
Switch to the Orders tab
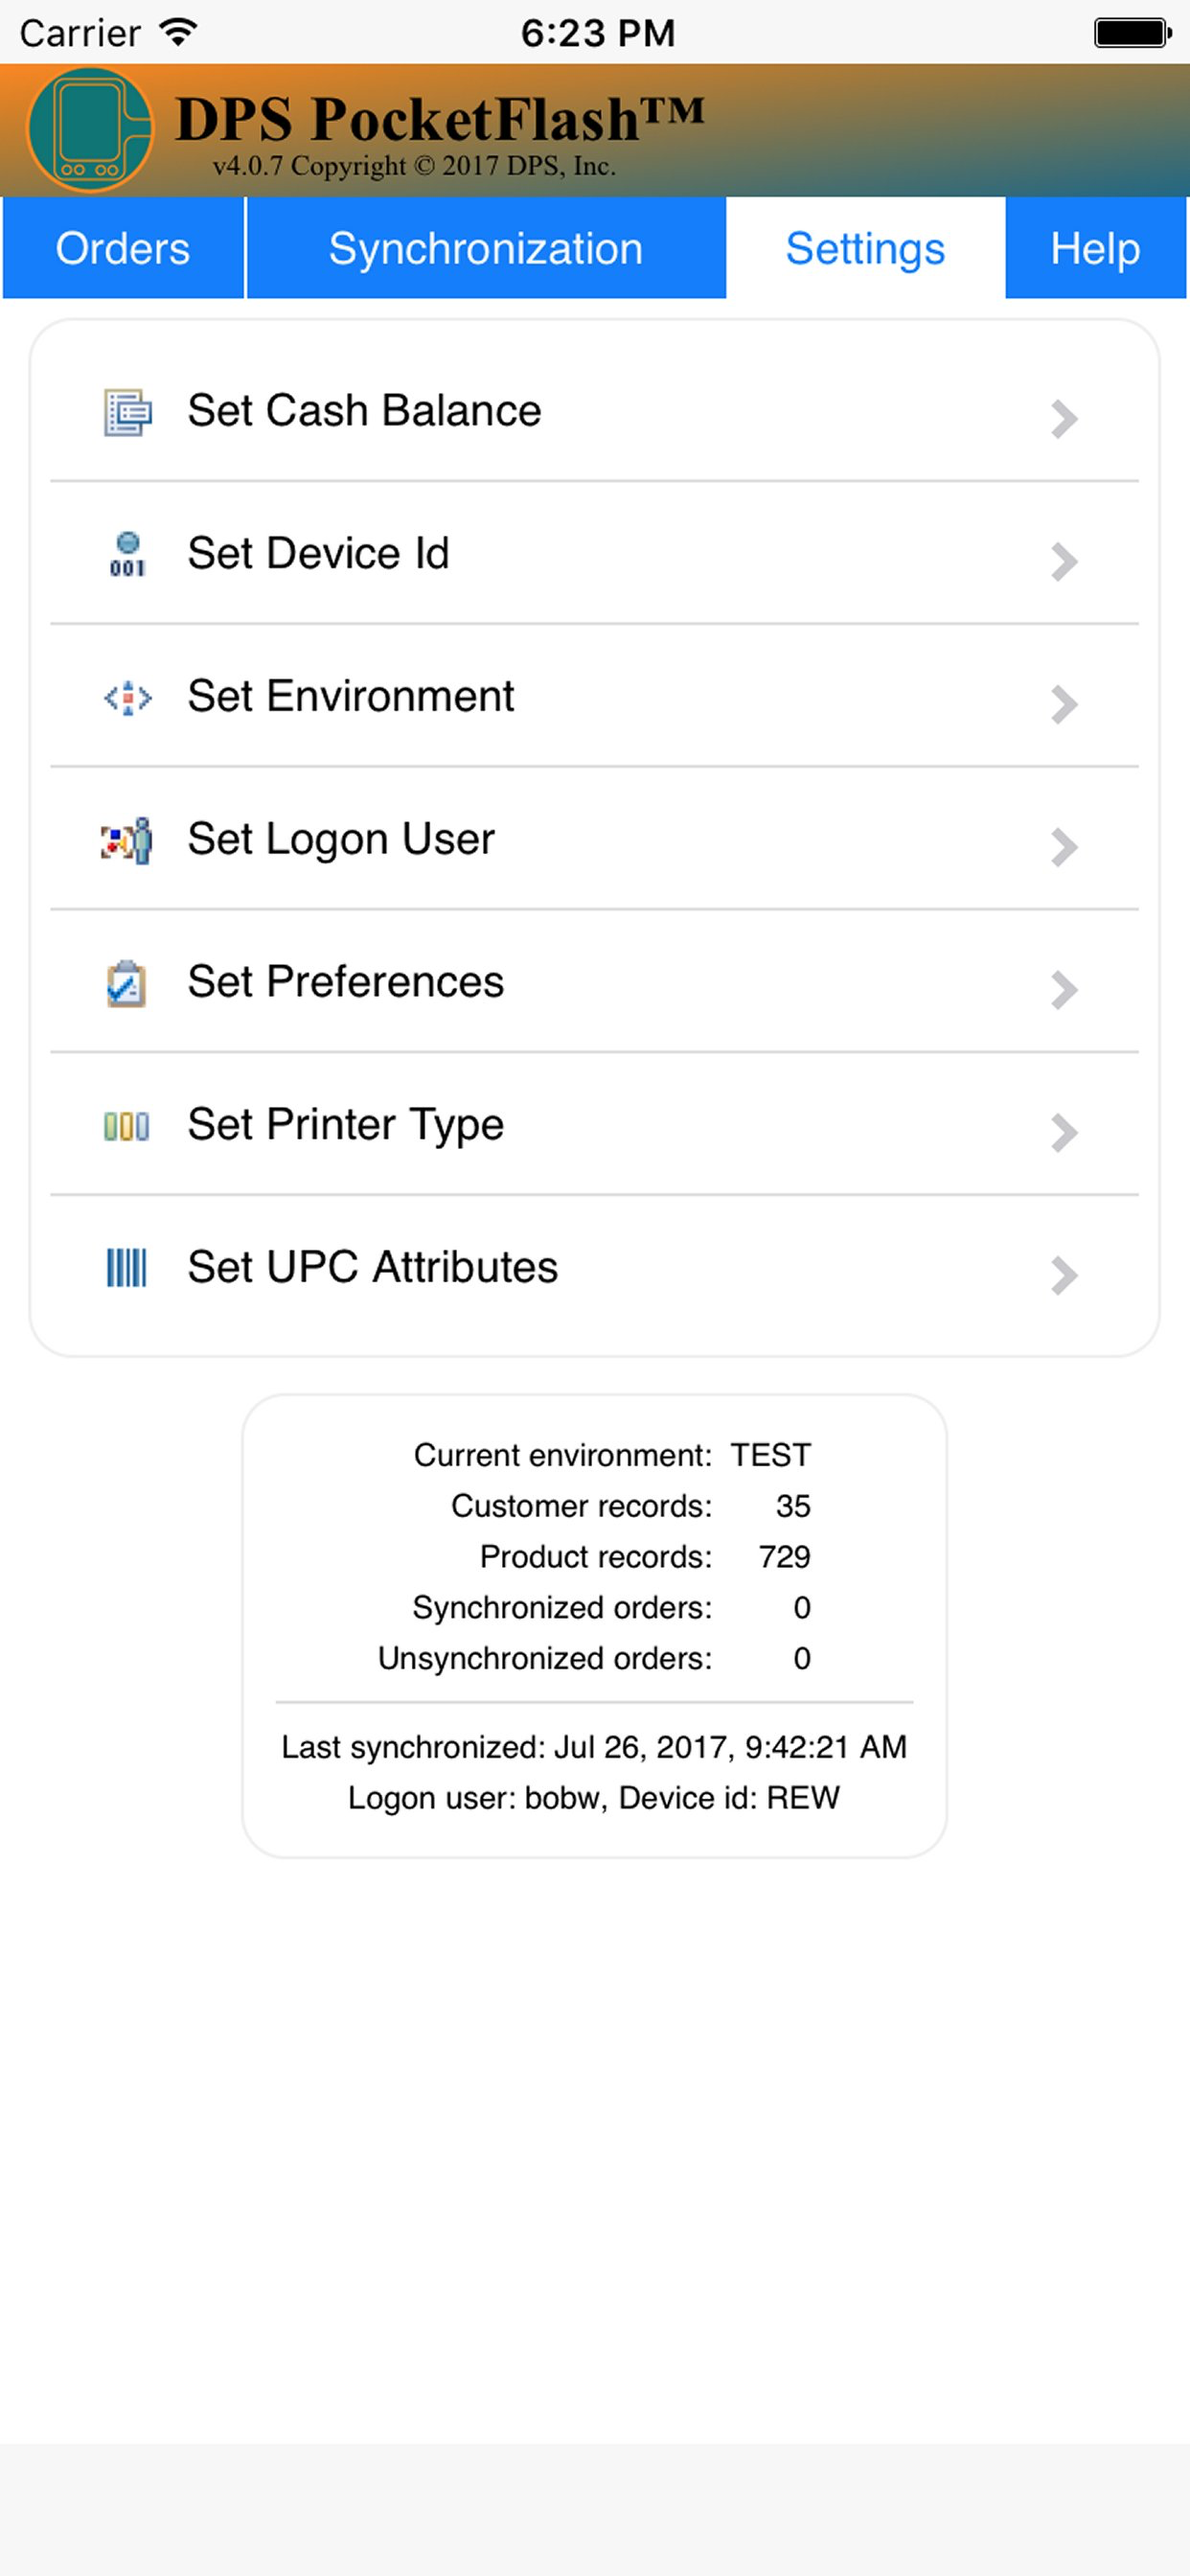point(123,248)
